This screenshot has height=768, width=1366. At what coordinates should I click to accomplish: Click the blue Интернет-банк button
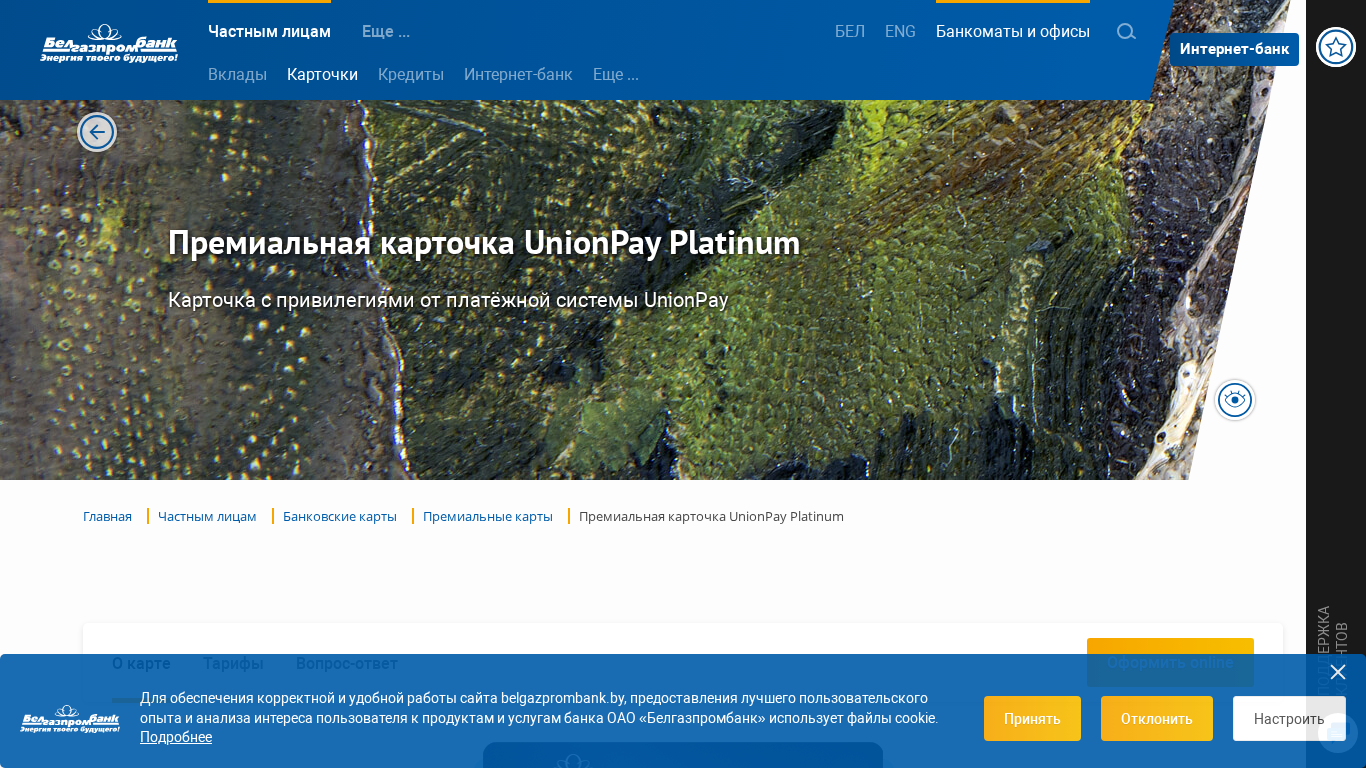tap(1234, 49)
